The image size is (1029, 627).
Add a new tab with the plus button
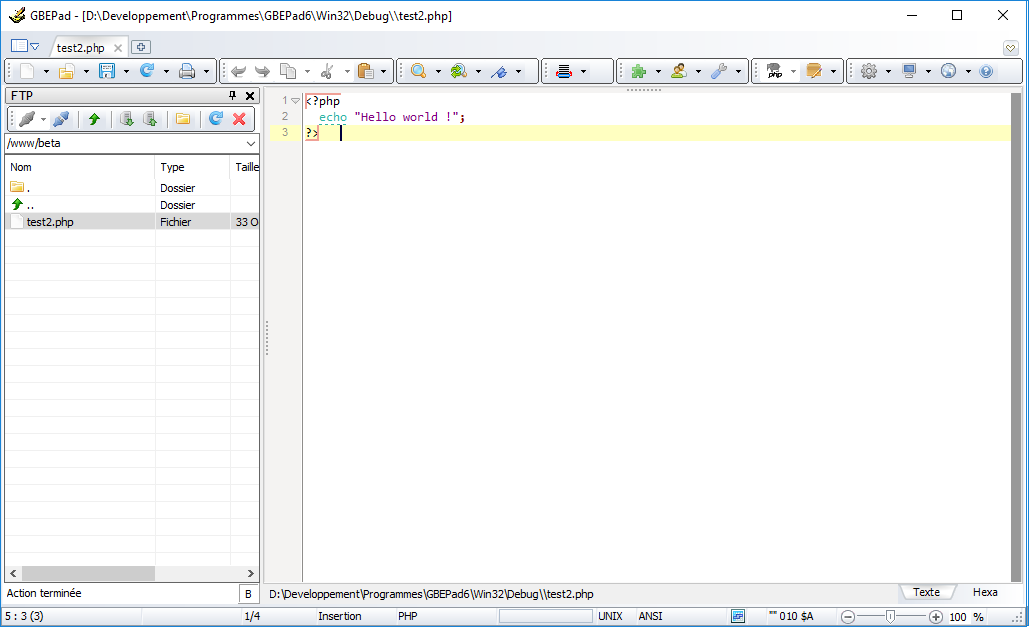[x=140, y=47]
